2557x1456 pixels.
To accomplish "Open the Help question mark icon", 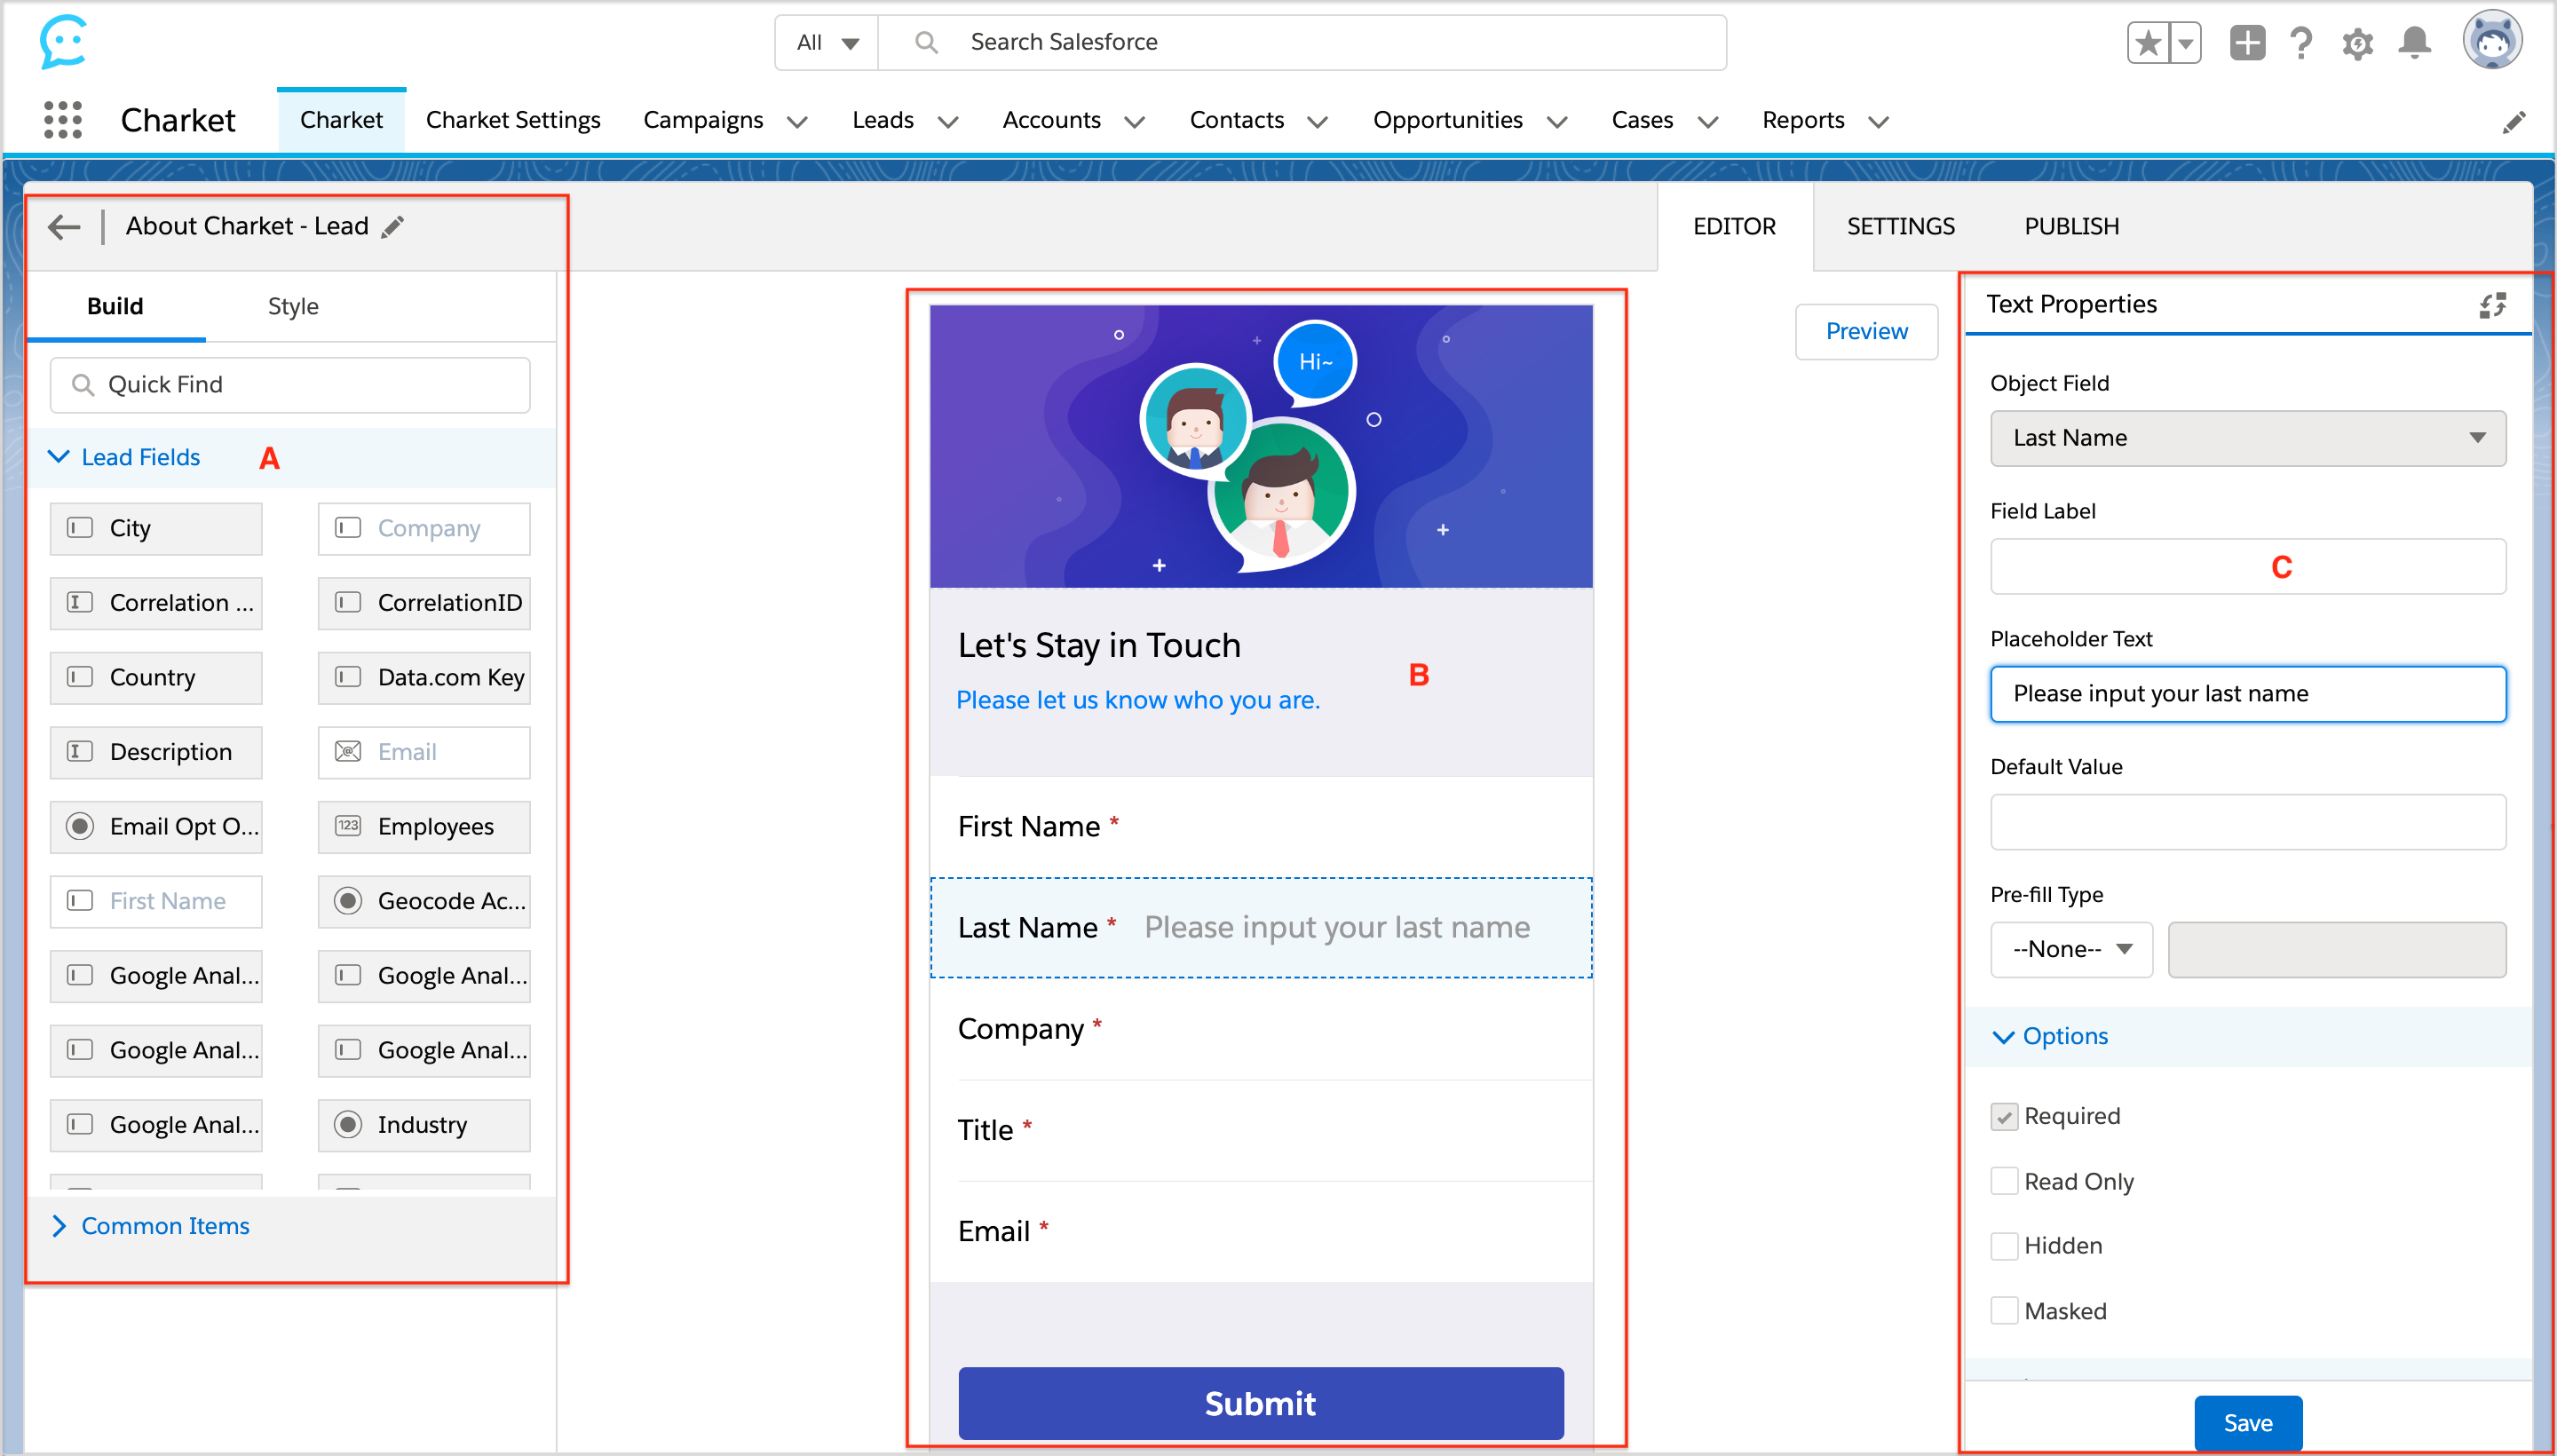I will (x=2301, y=43).
